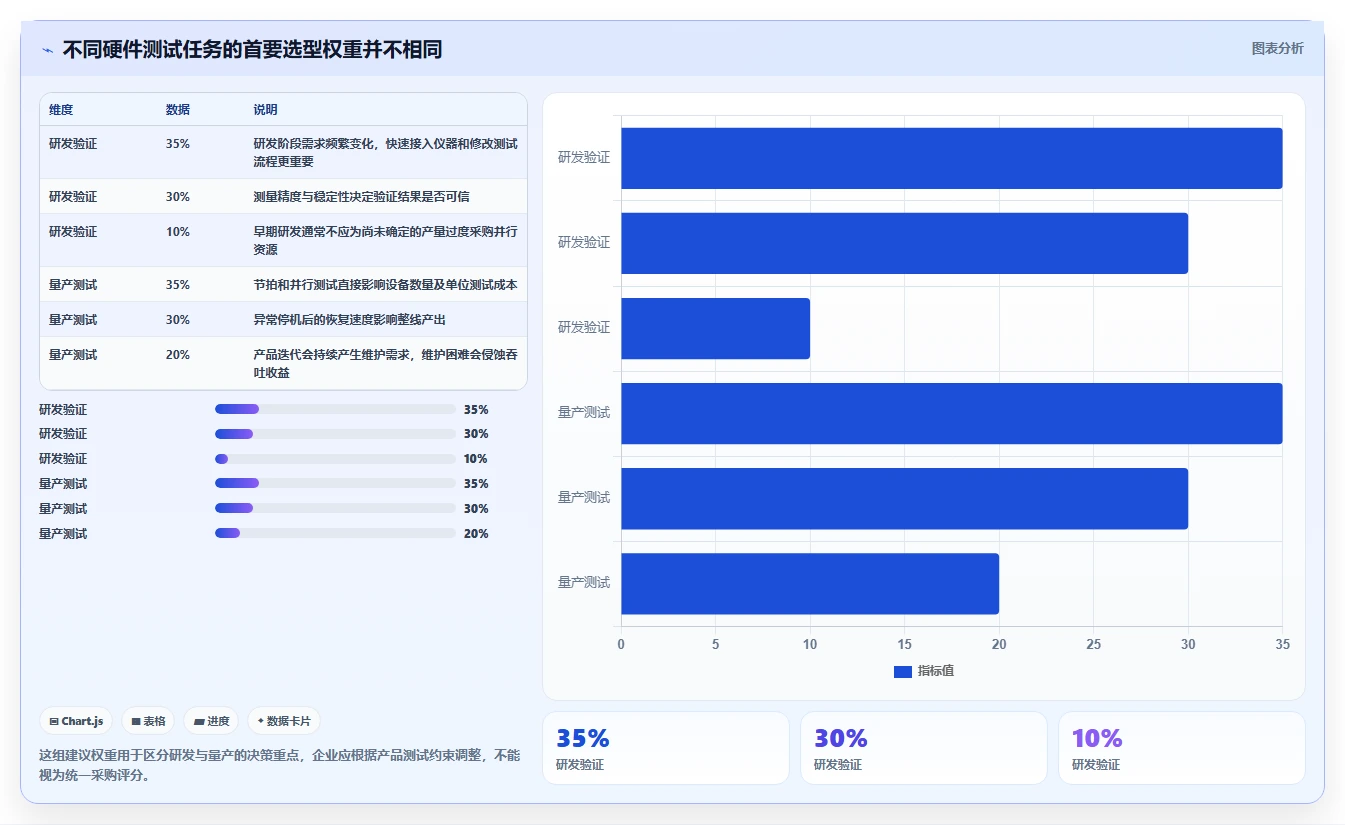Click the 10% 研发验证 summary card
1345x825 pixels.
(1182, 748)
